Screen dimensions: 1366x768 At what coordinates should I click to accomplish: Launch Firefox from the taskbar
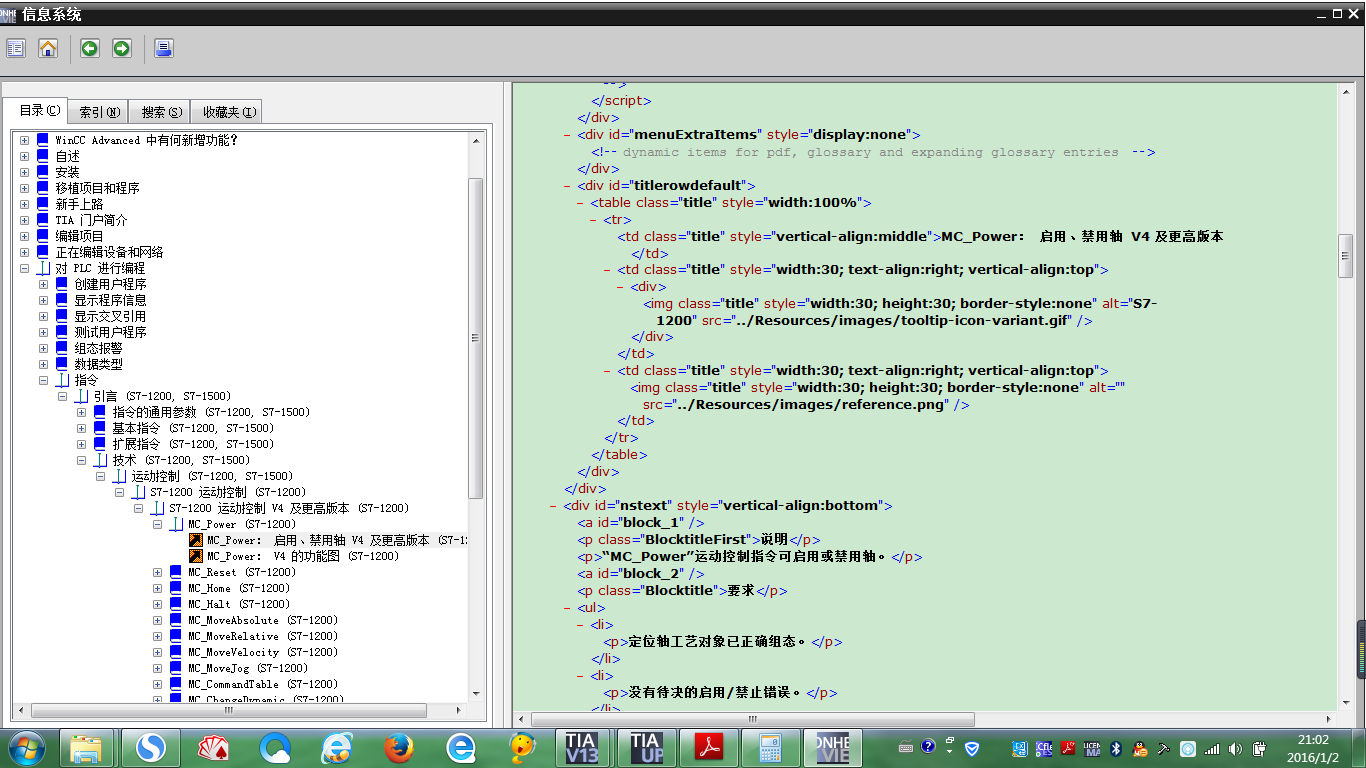point(399,748)
